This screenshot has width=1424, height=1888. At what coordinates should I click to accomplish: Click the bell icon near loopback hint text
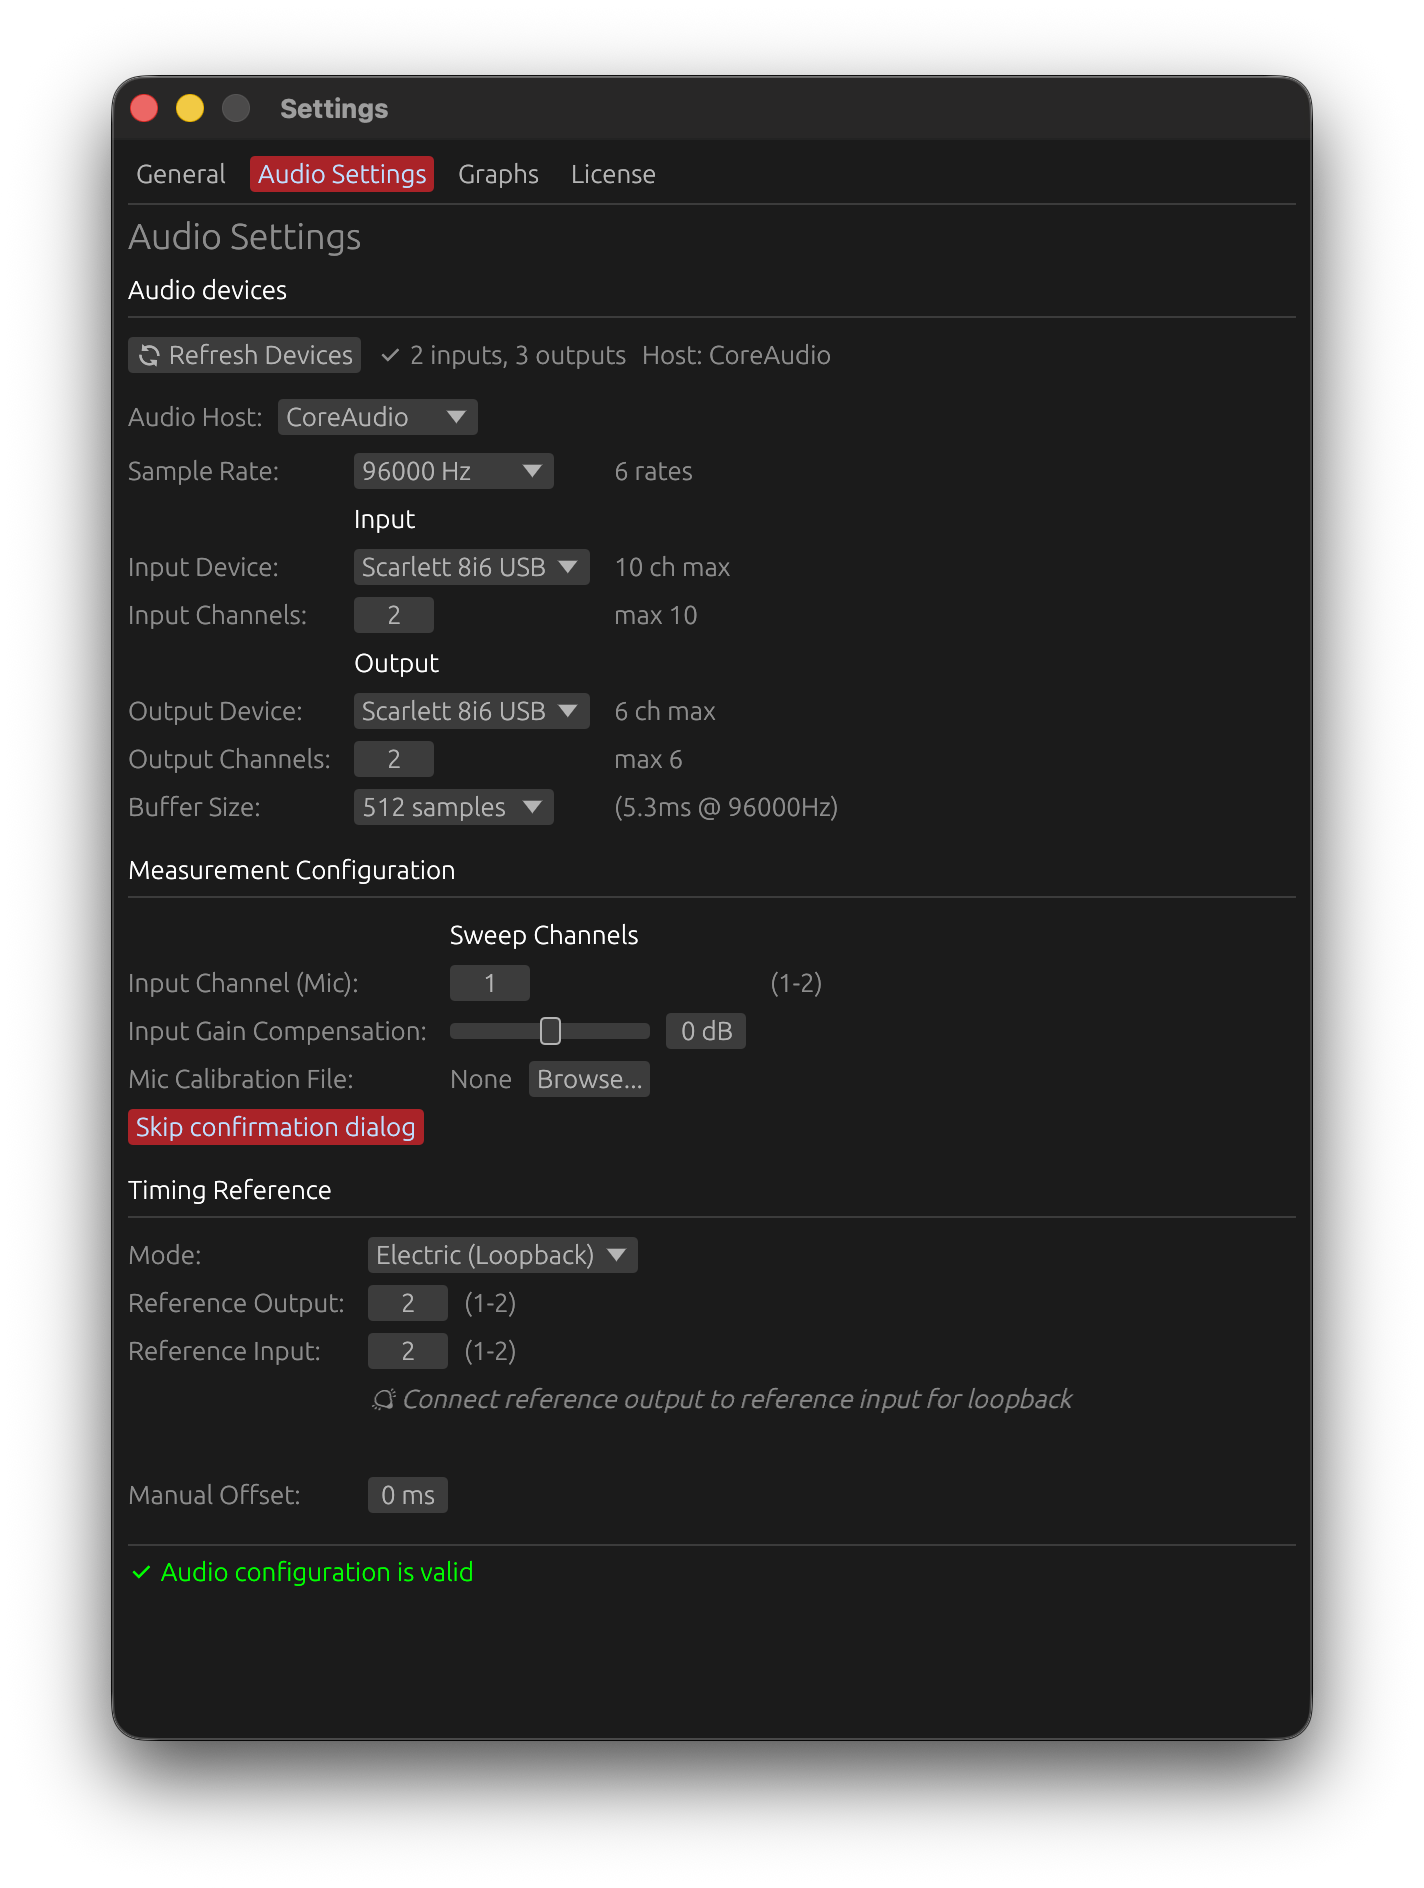click(x=383, y=1400)
